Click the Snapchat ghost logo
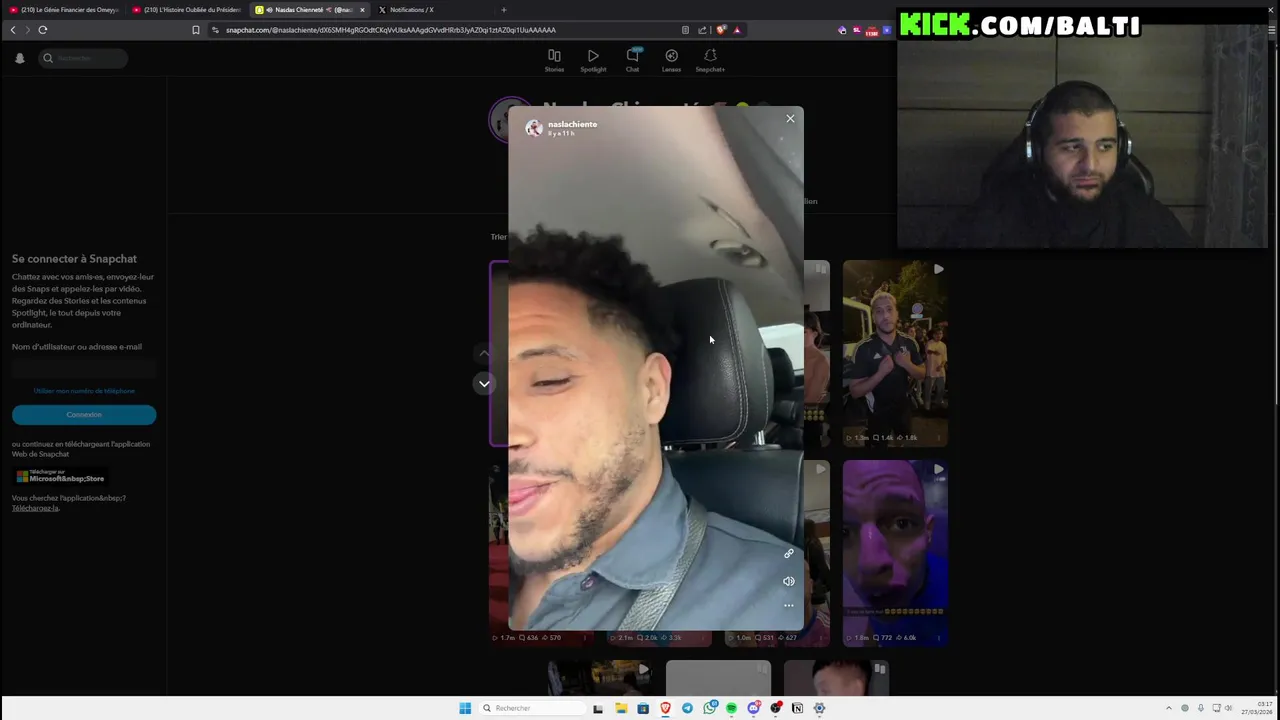Screen dimensions: 1280x720 click(19, 58)
